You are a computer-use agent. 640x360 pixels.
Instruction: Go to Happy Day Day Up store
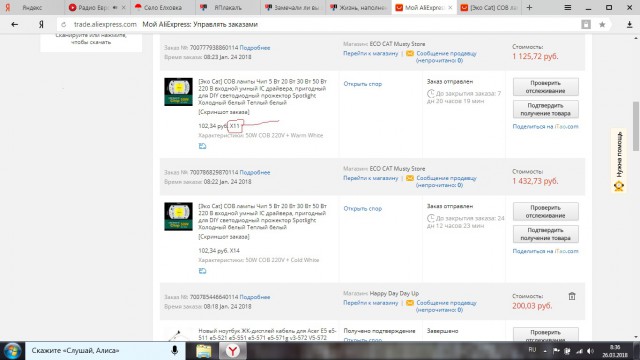click(x=371, y=303)
